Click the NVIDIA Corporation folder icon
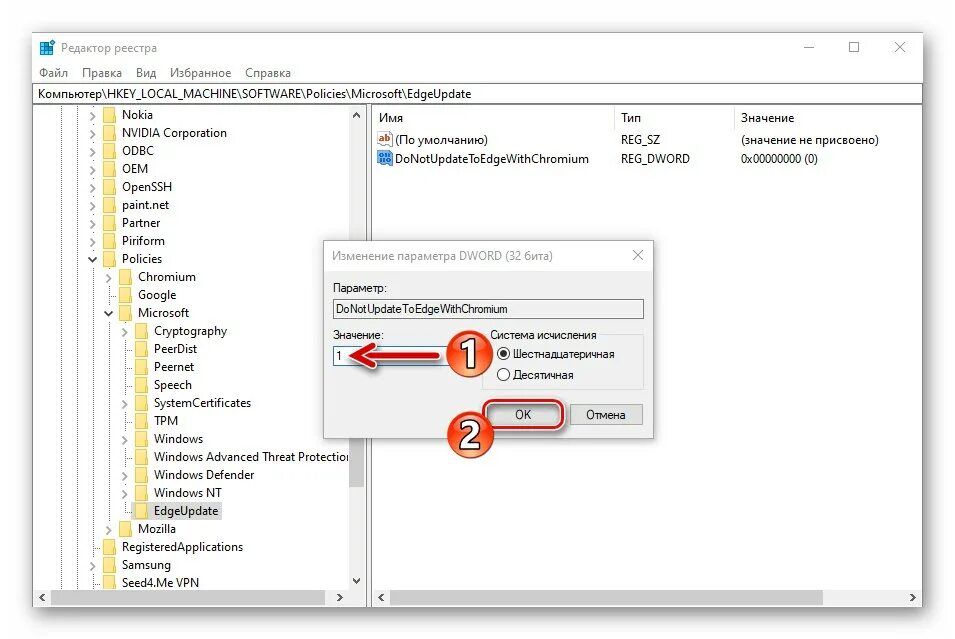955x639 pixels. pyautogui.click(x=110, y=133)
